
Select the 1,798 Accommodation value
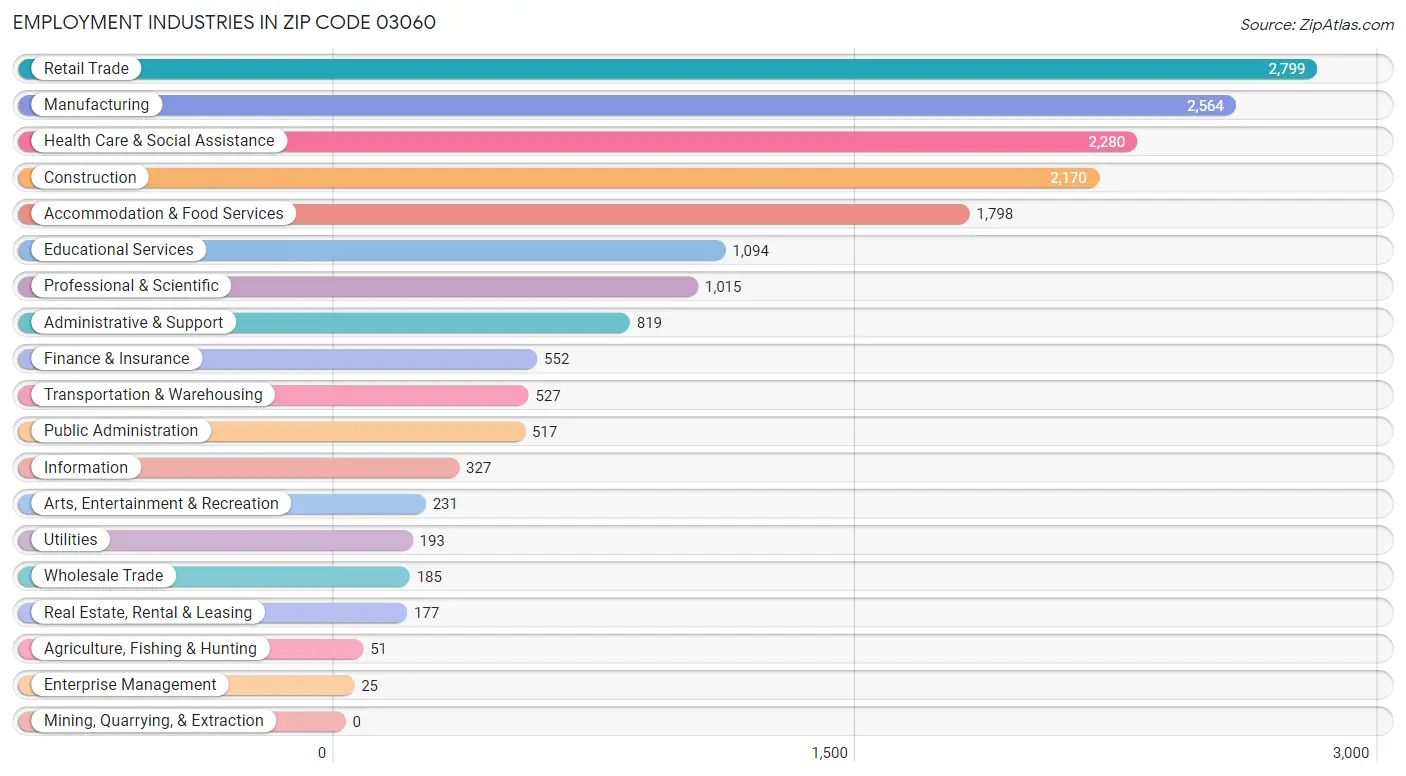pos(995,214)
